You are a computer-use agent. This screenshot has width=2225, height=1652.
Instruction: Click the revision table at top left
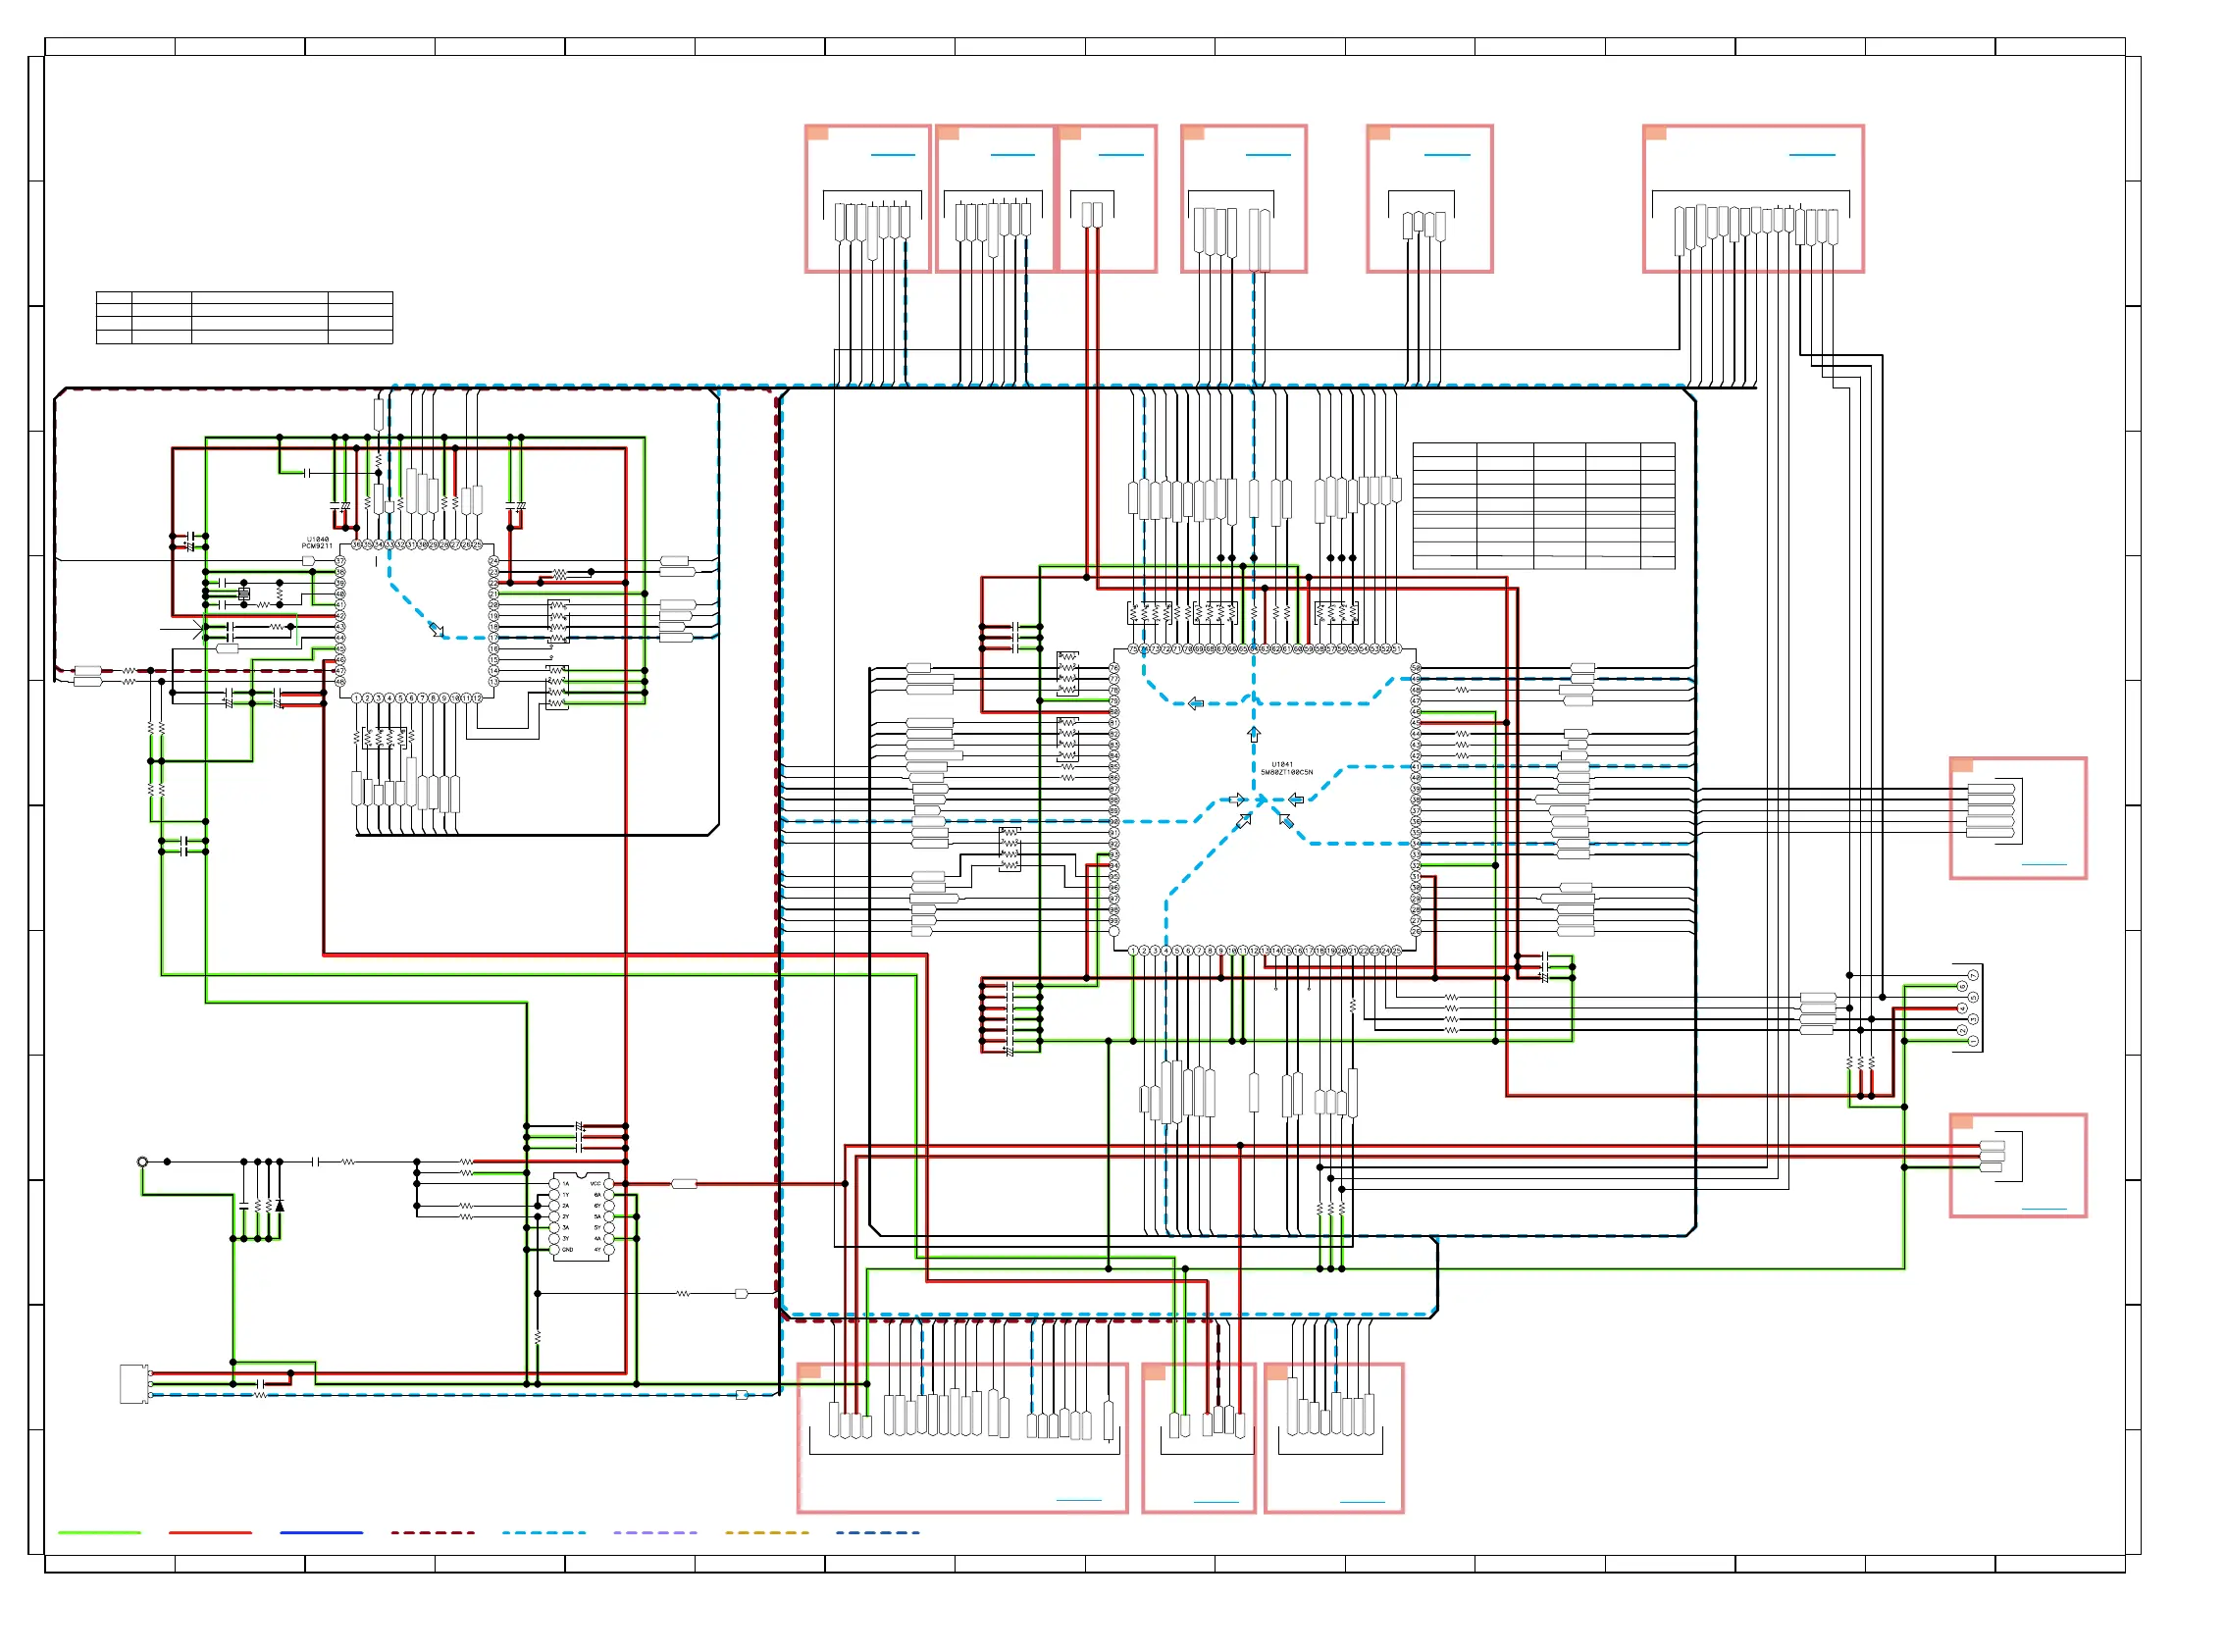(x=244, y=318)
